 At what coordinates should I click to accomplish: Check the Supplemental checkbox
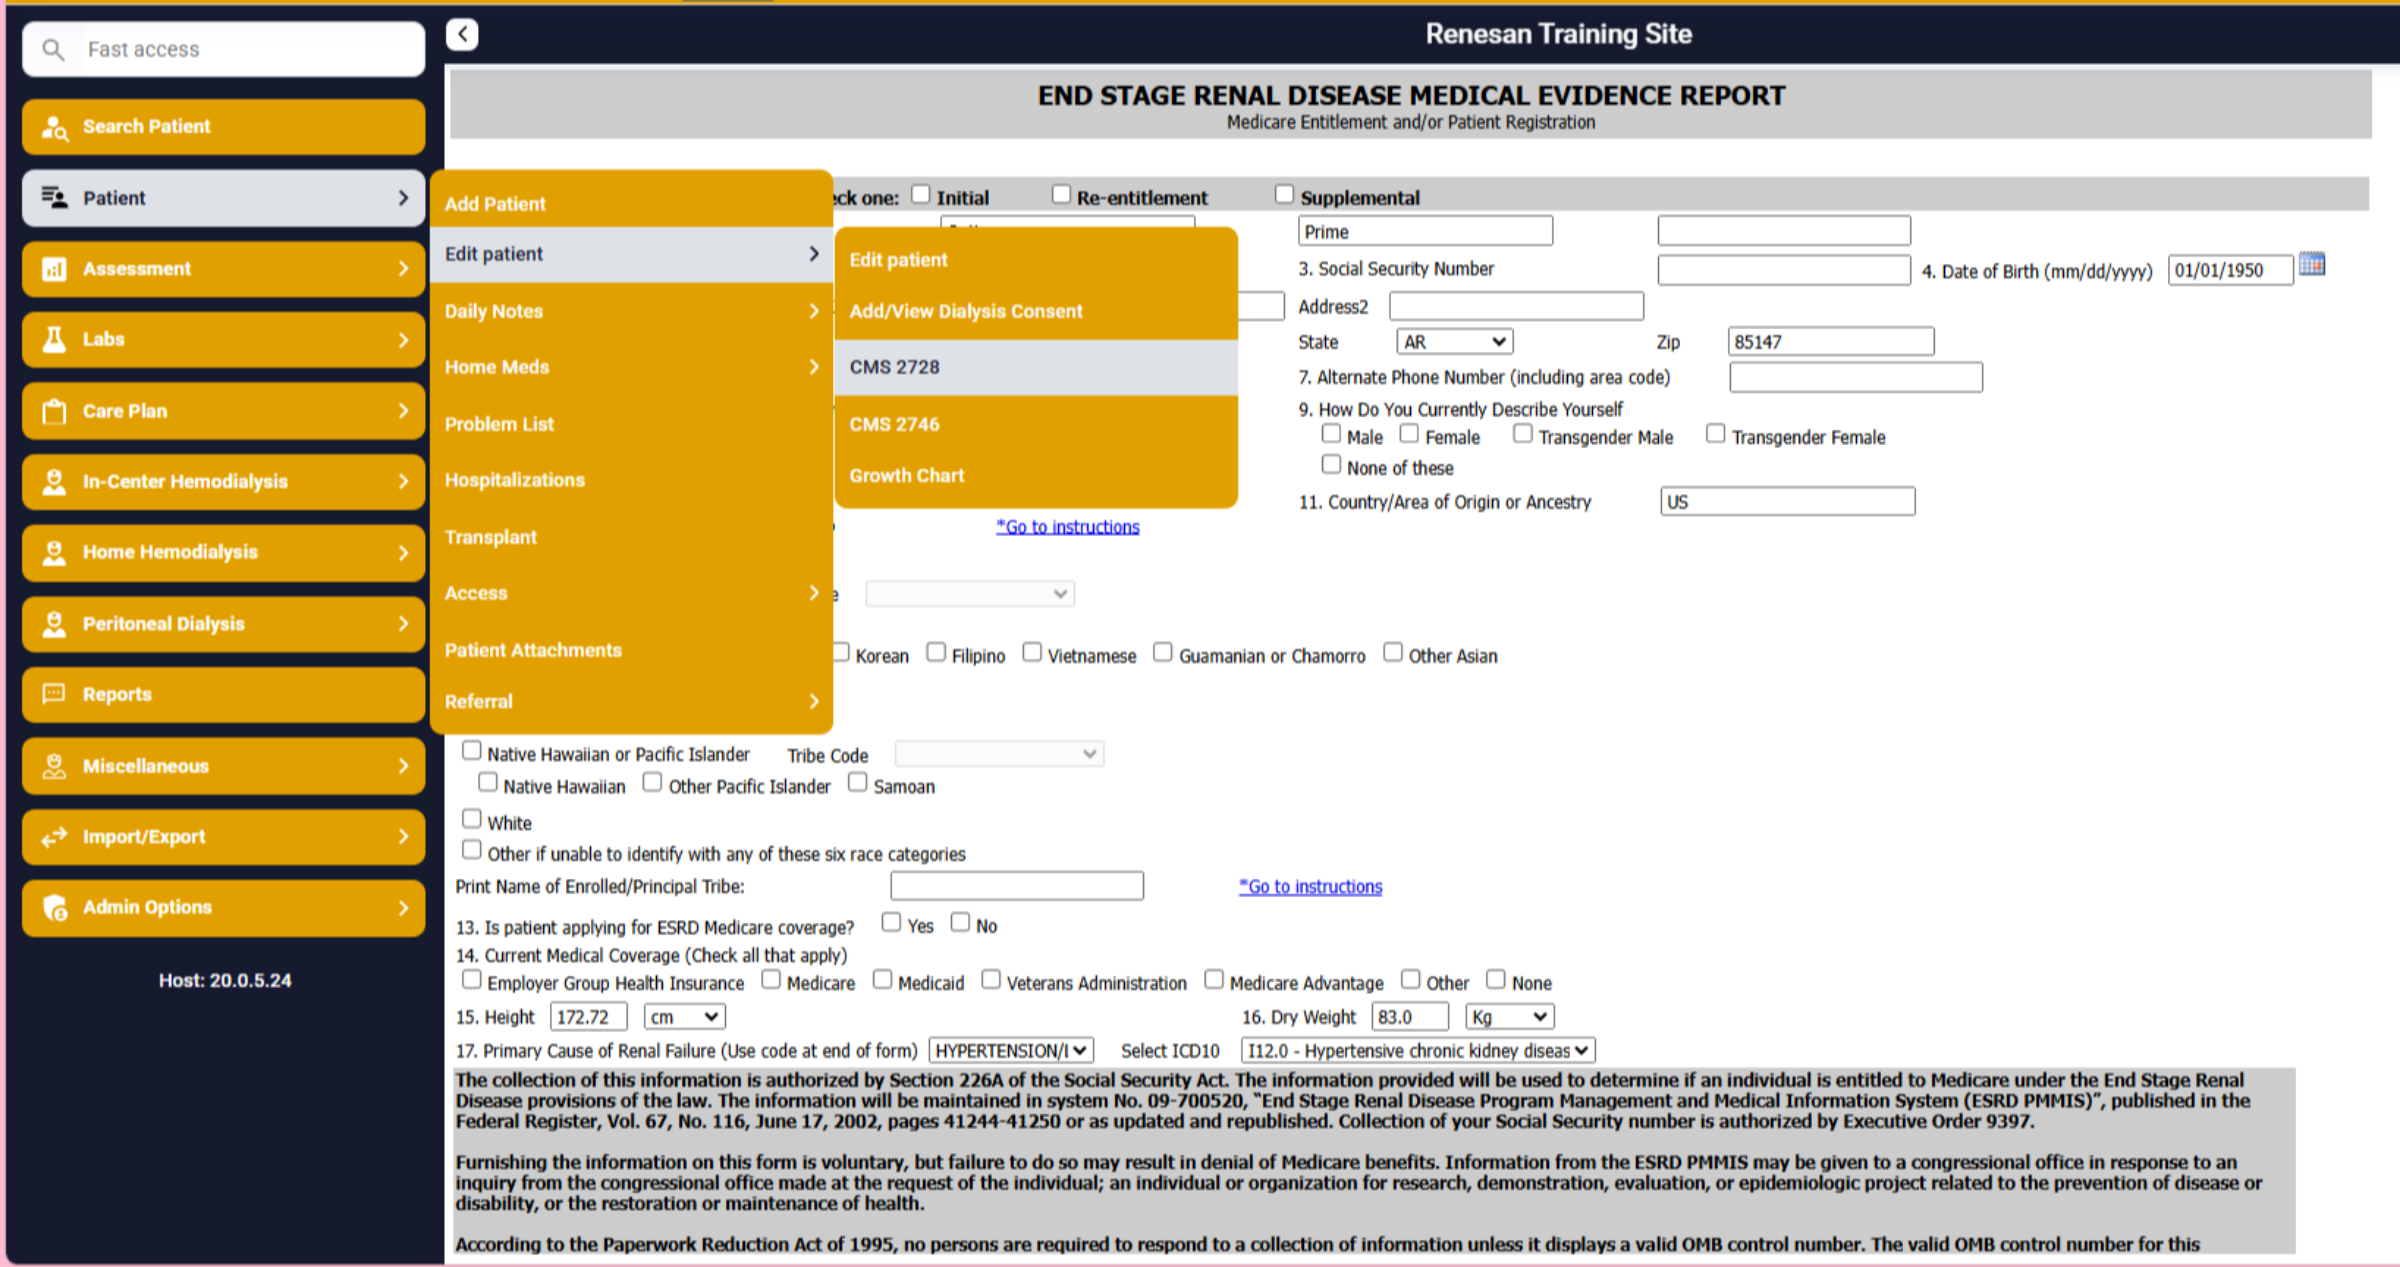pos(1284,194)
